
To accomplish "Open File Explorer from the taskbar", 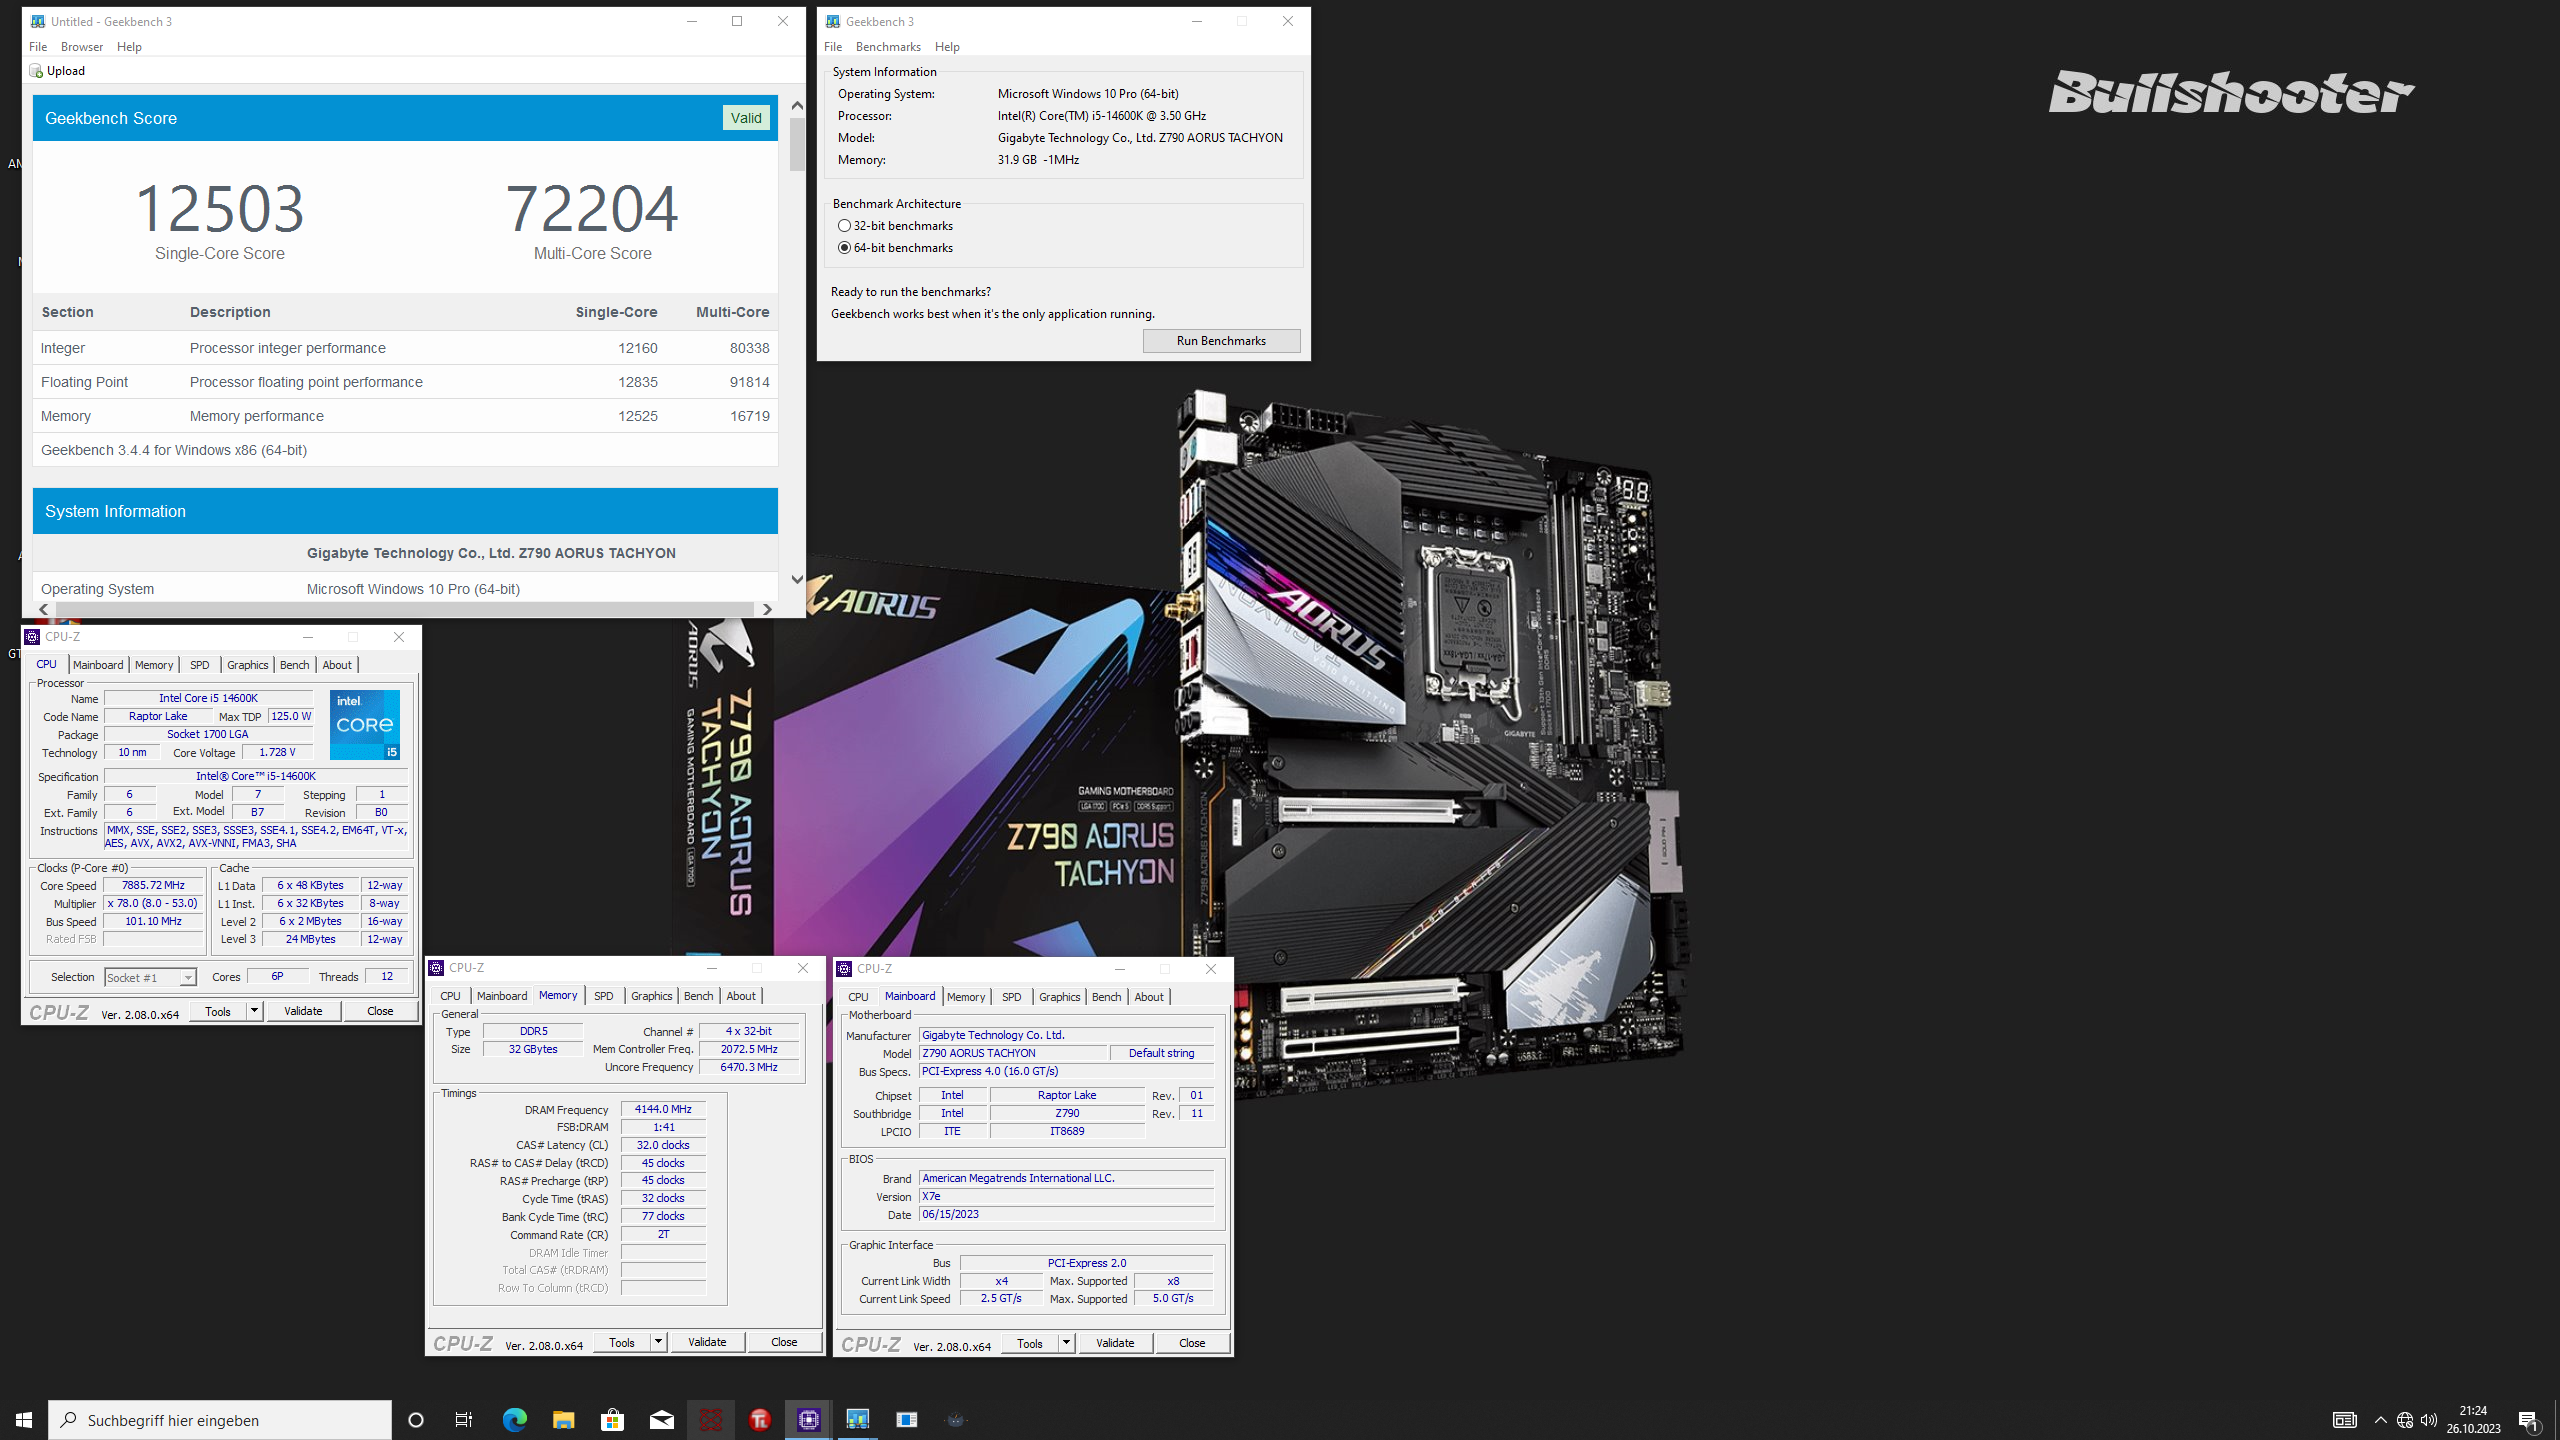I will 563,1420.
